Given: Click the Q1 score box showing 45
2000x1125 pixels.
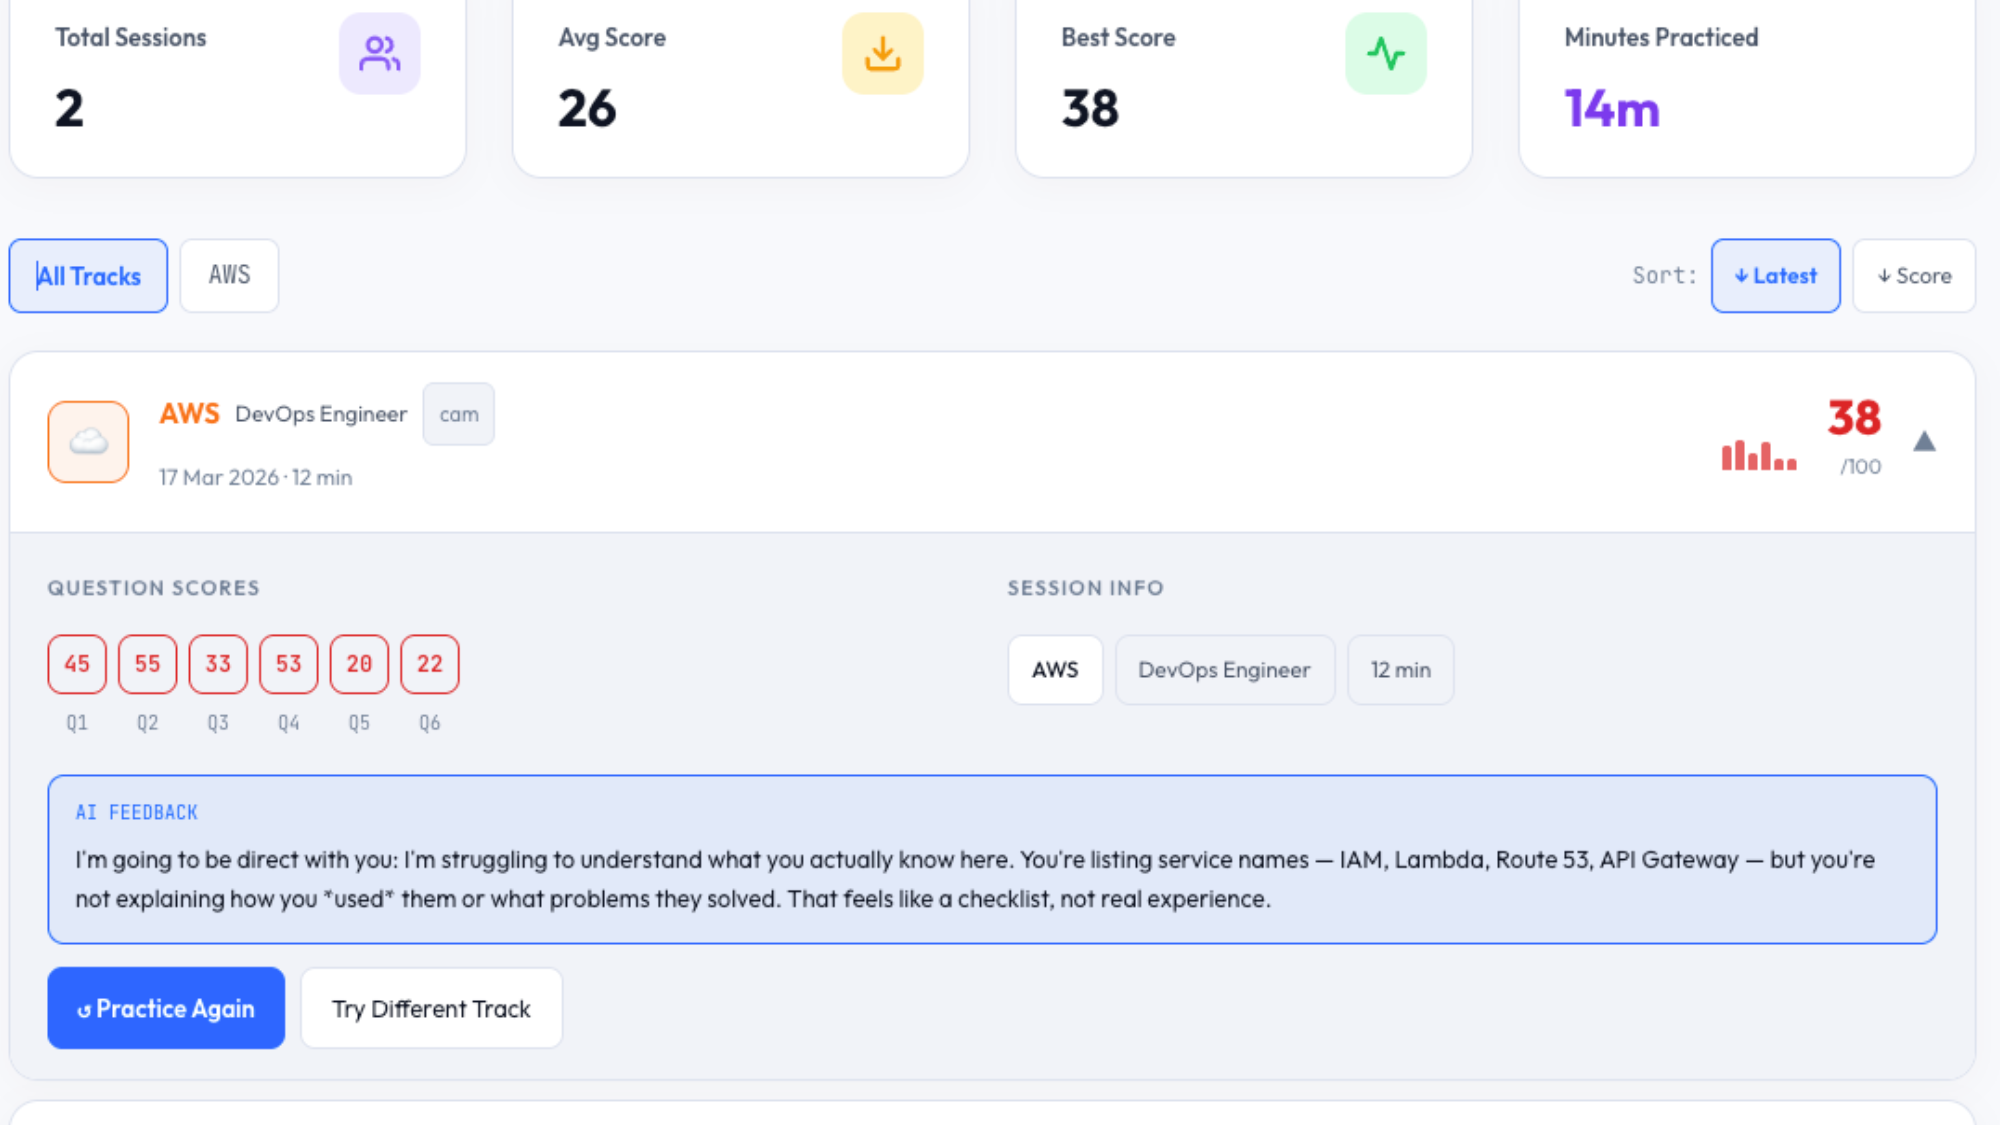Looking at the screenshot, I should (77, 664).
